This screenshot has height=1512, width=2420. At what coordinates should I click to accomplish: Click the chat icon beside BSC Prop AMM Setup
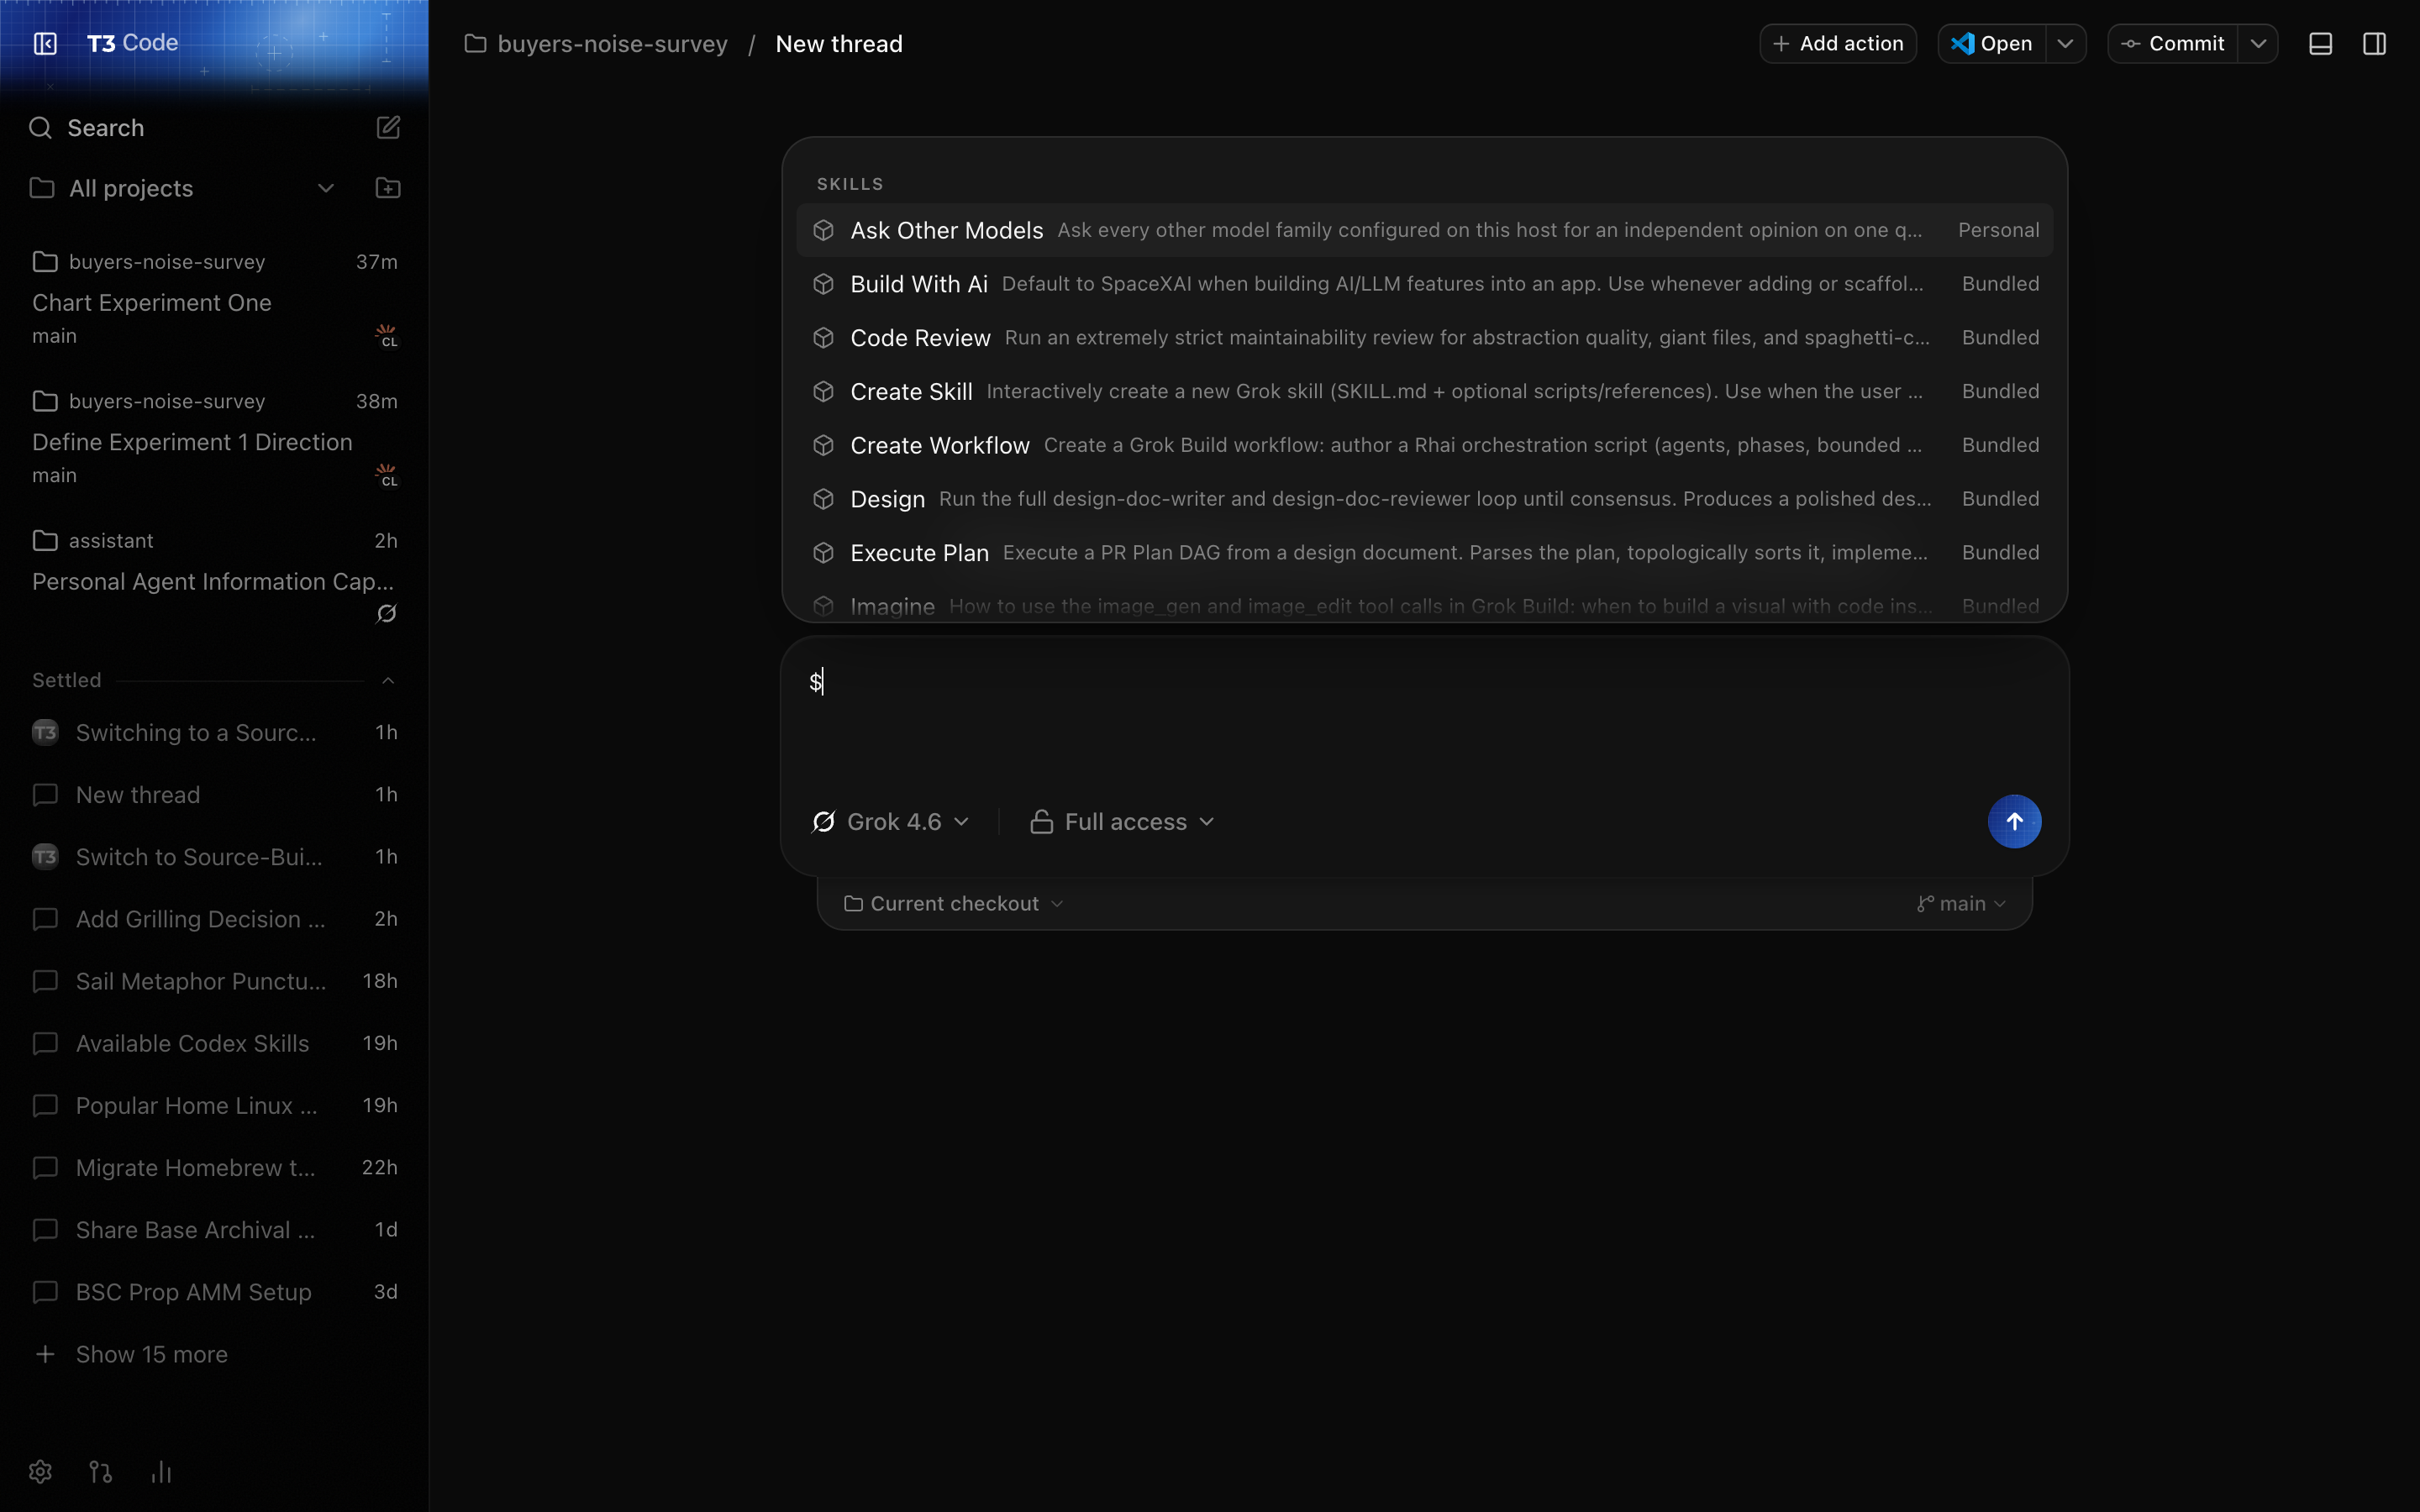45,1292
